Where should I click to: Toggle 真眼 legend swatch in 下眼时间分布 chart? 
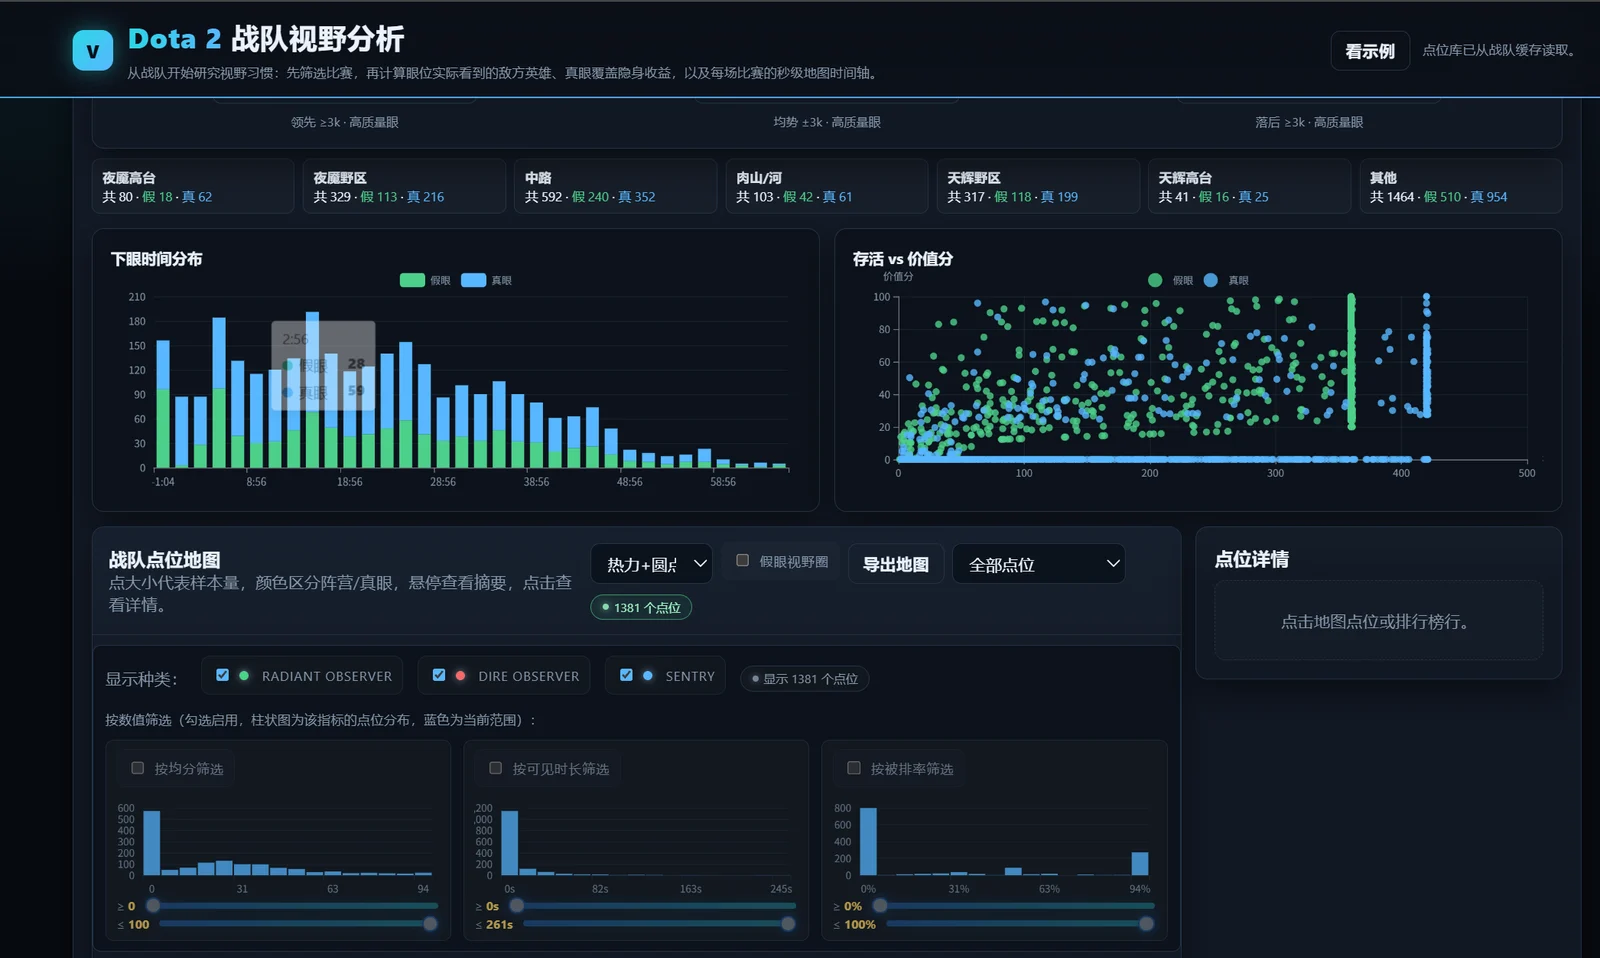pyautogui.click(x=473, y=280)
